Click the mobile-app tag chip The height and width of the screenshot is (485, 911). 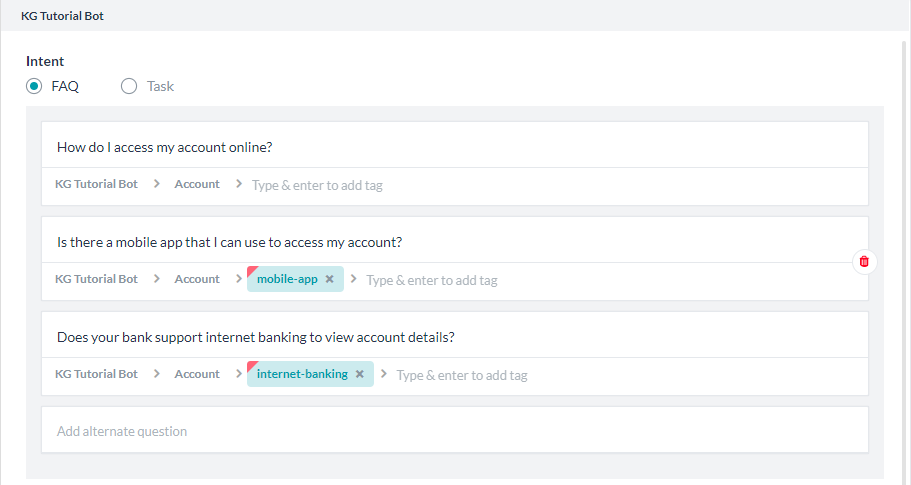[x=287, y=280]
